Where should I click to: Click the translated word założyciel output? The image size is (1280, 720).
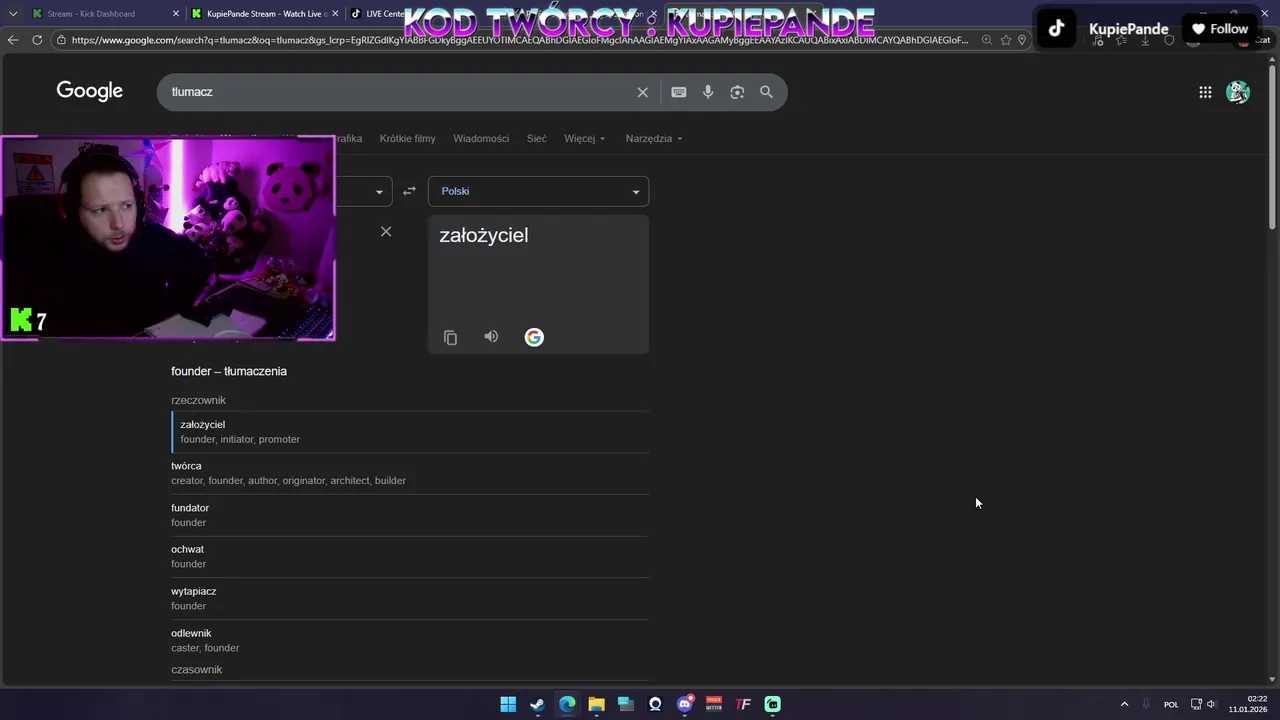pos(484,236)
